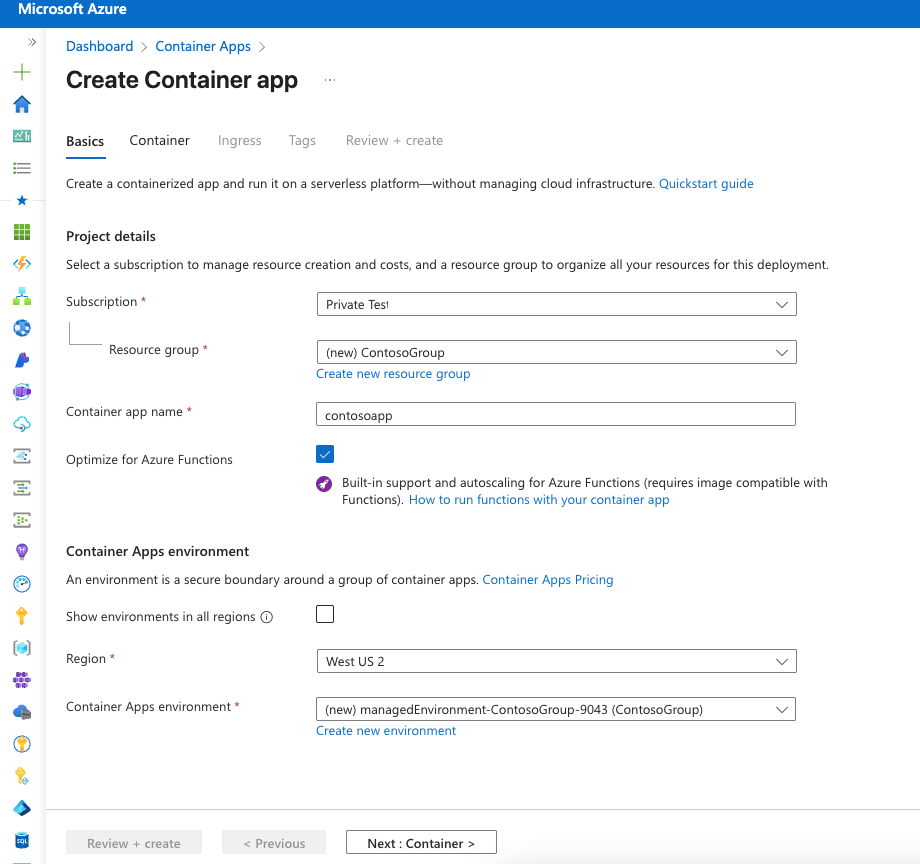Viewport: 920px width, 864px height.
Task: Open the blue cloud with server icon
Action: 22,712
